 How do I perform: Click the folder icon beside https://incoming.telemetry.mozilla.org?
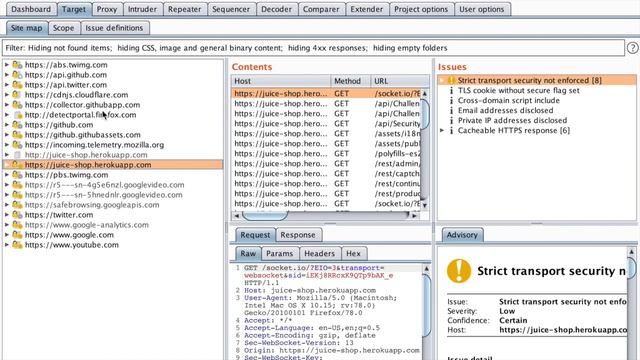pos(17,144)
